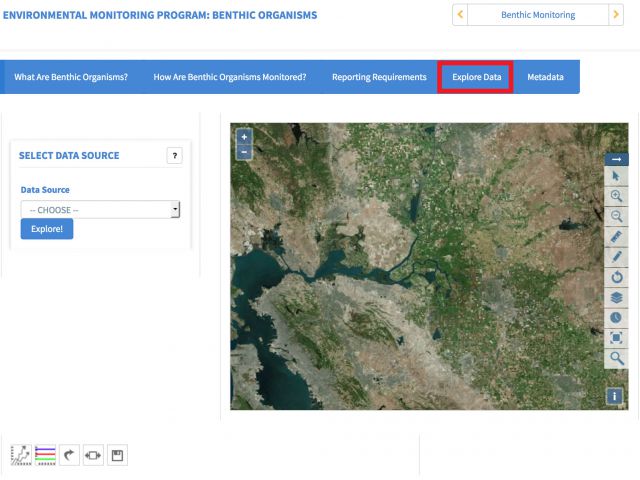This screenshot has width=640, height=480.
Task: Switch to the Metadata tab
Action: pos(545,77)
